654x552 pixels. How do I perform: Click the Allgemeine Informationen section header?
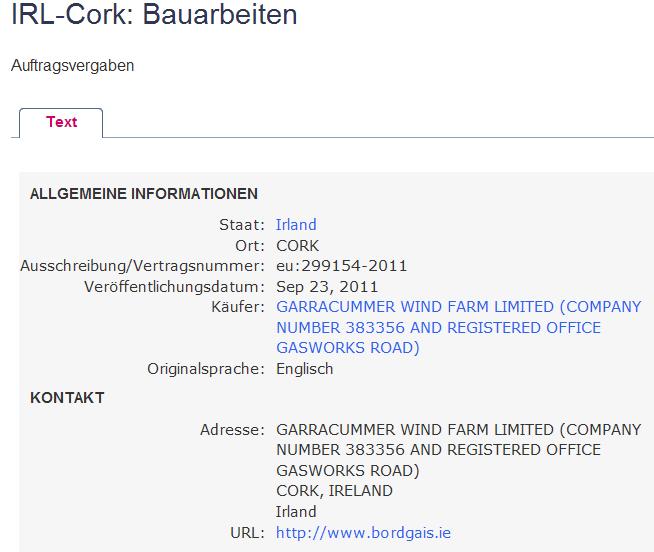pos(144,194)
